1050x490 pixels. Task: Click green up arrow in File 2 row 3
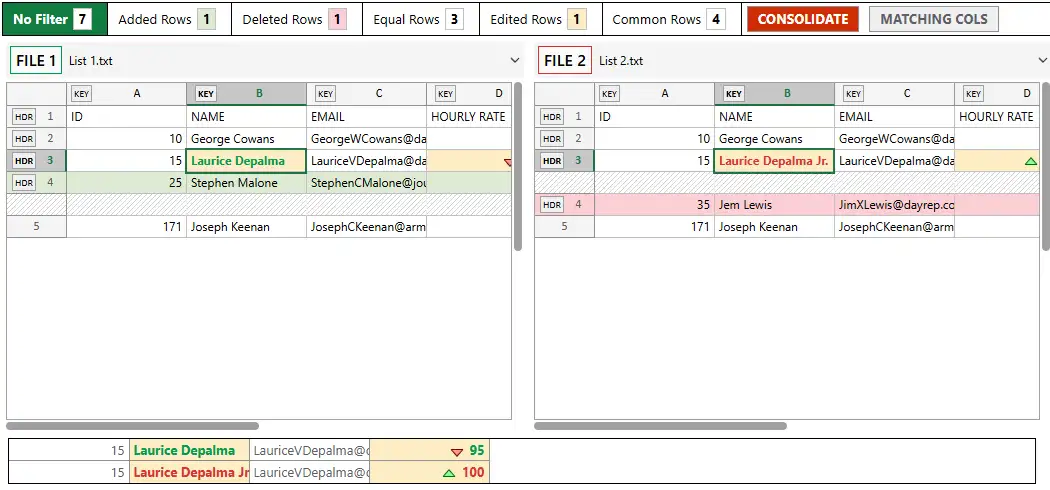tap(1031, 162)
